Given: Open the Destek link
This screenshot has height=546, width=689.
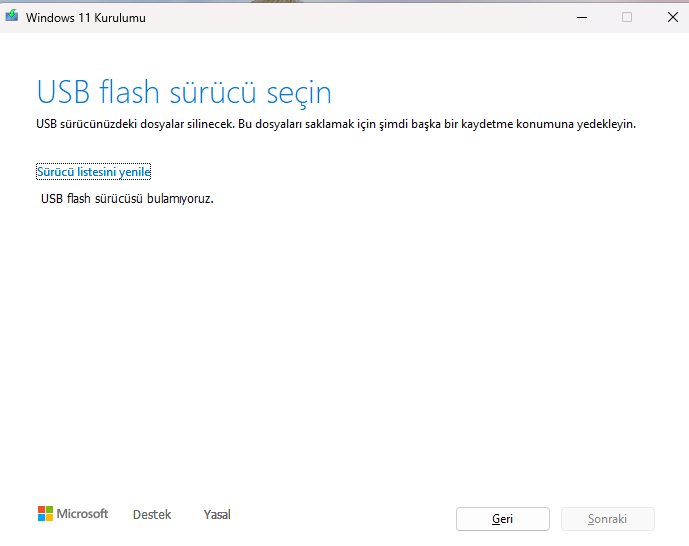Looking at the screenshot, I should pyautogui.click(x=152, y=514).
